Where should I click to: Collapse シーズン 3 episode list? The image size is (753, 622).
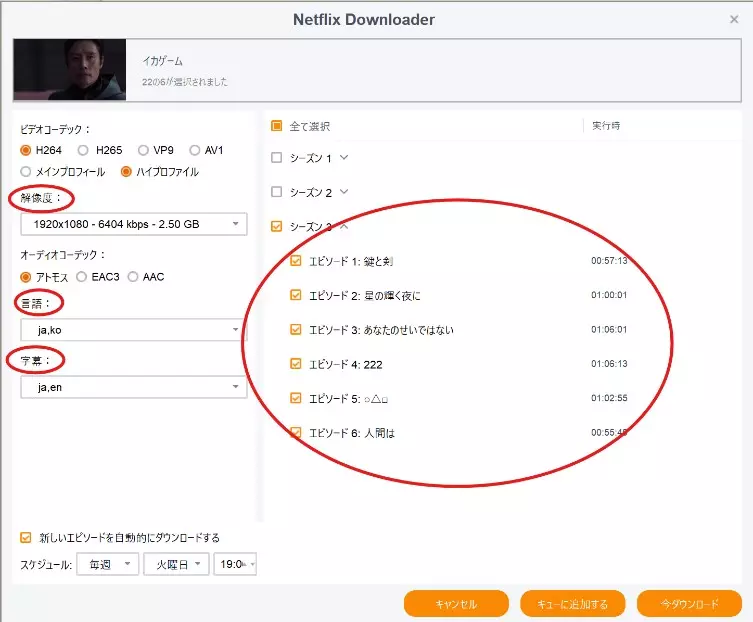(344, 226)
